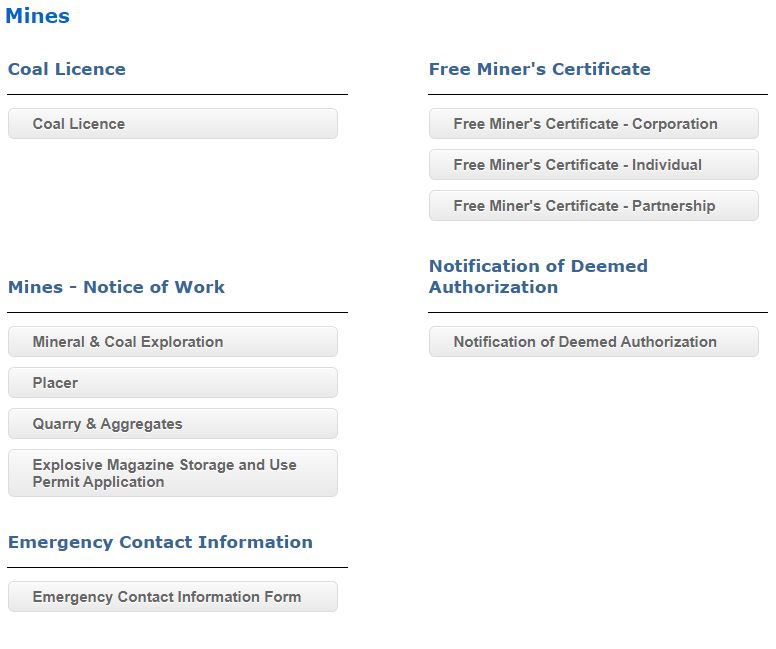The image size is (776, 649).
Task: Open Free Miner's Certificate - Partnership
Action: click(593, 206)
